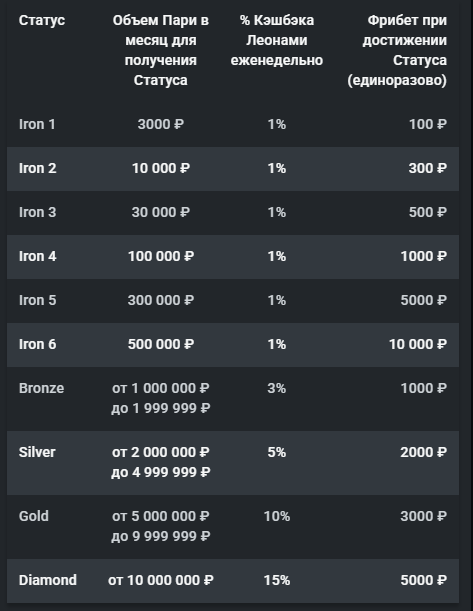This screenshot has width=473, height=611.
Task: Click the Iron 4 status label
Action: click(37, 256)
